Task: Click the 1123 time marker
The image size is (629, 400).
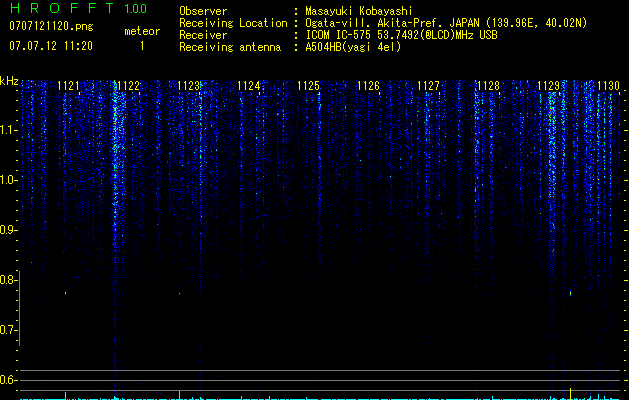Action: pos(188,86)
